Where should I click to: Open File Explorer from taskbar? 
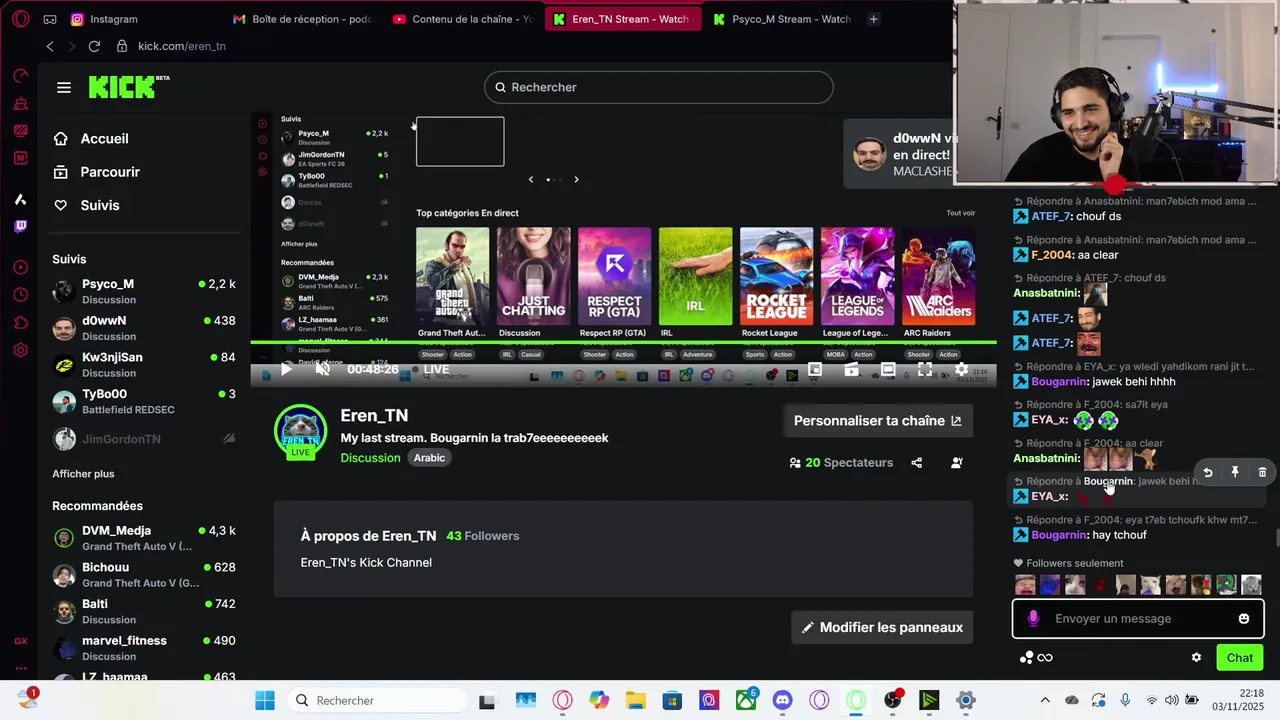[636, 701]
